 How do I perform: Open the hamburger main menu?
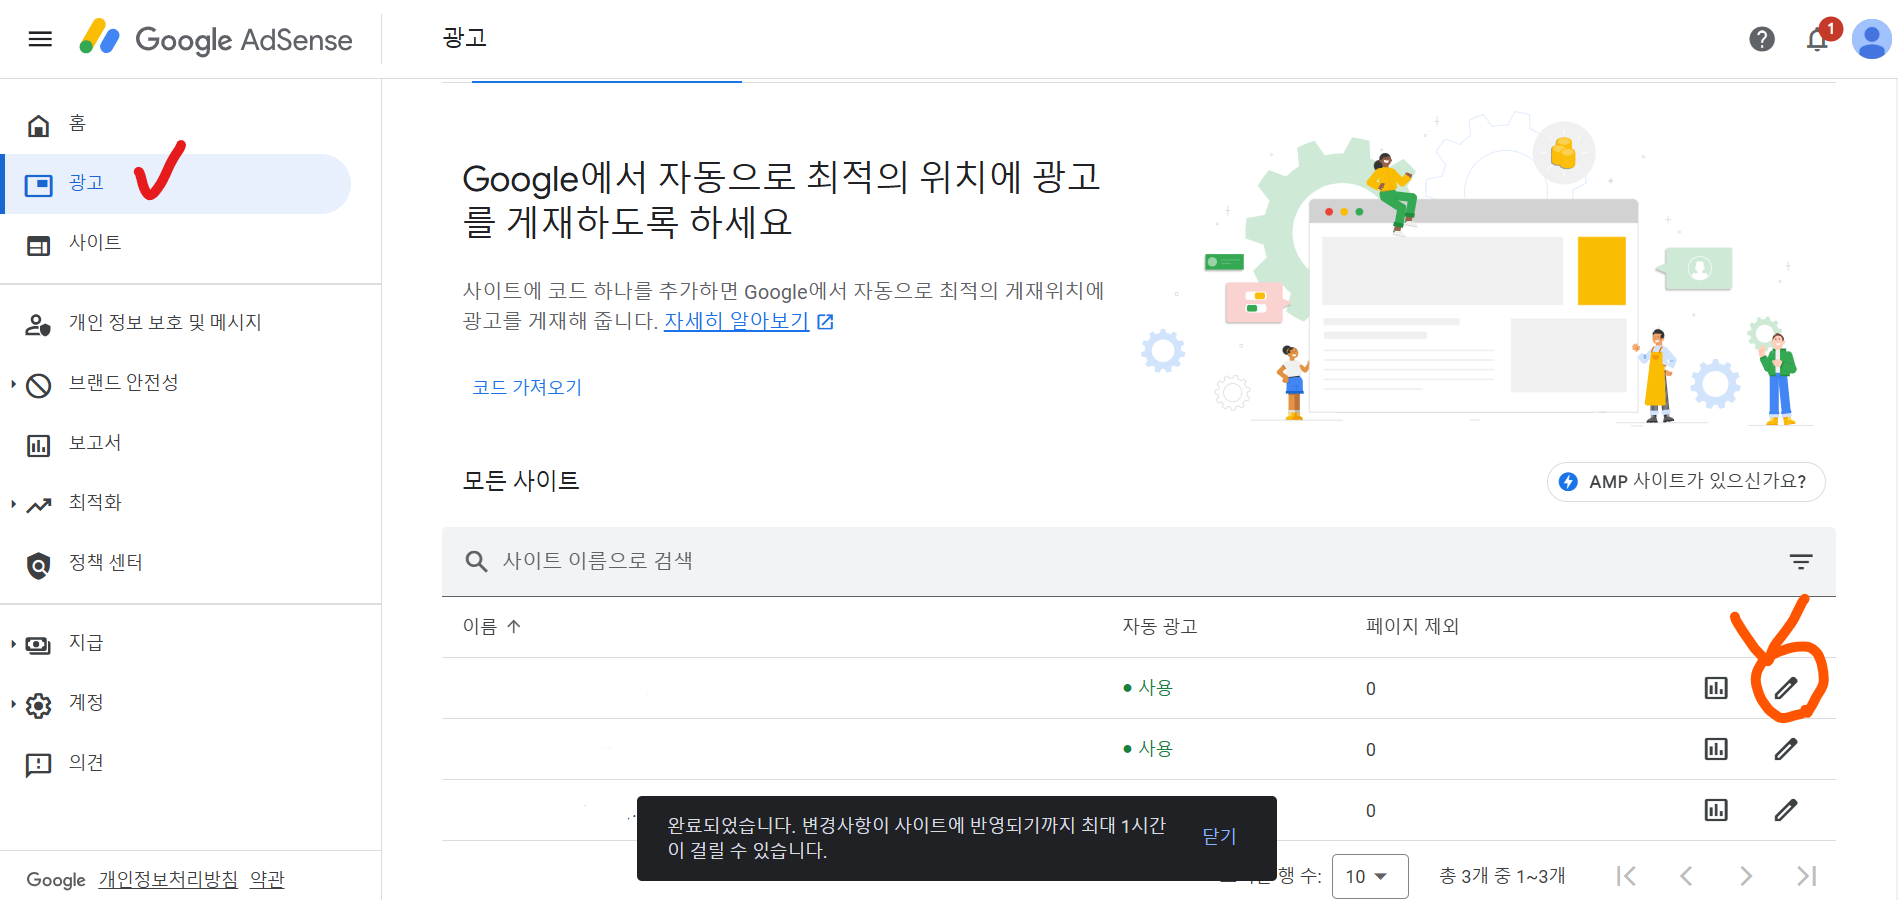click(x=40, y=39)
